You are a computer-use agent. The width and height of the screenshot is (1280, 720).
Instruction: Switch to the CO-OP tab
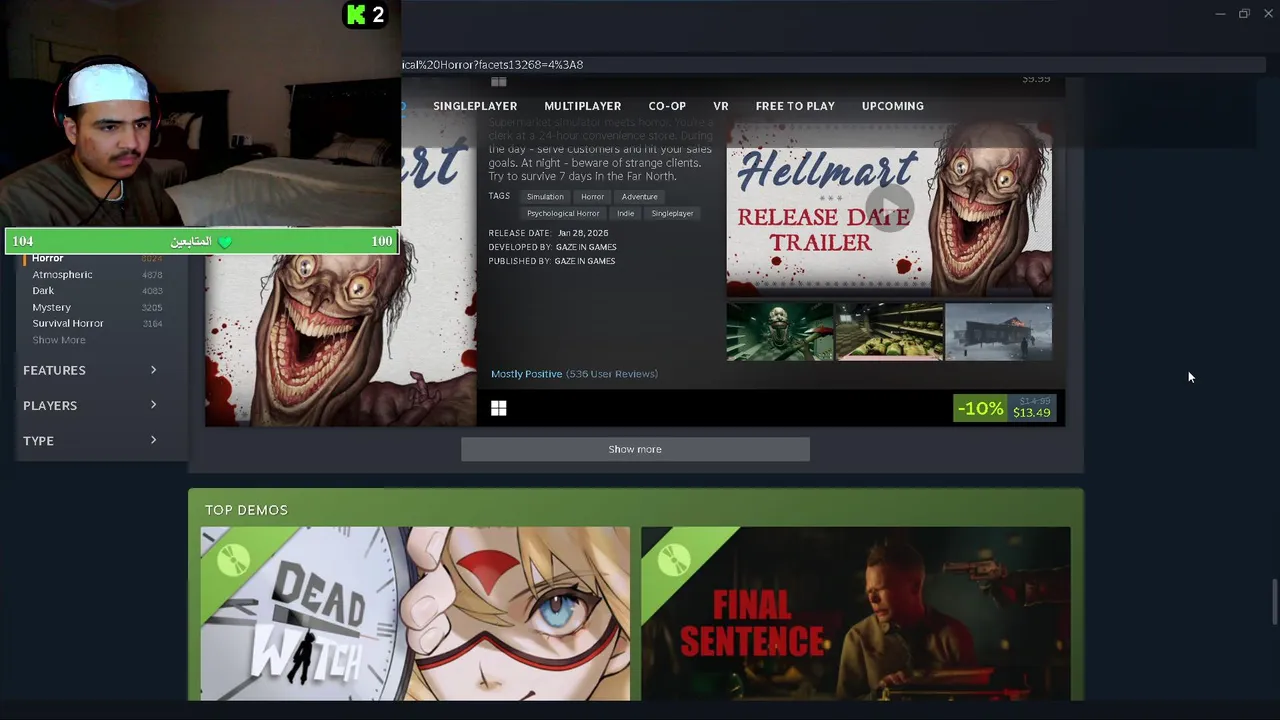(x=667, y=106)
